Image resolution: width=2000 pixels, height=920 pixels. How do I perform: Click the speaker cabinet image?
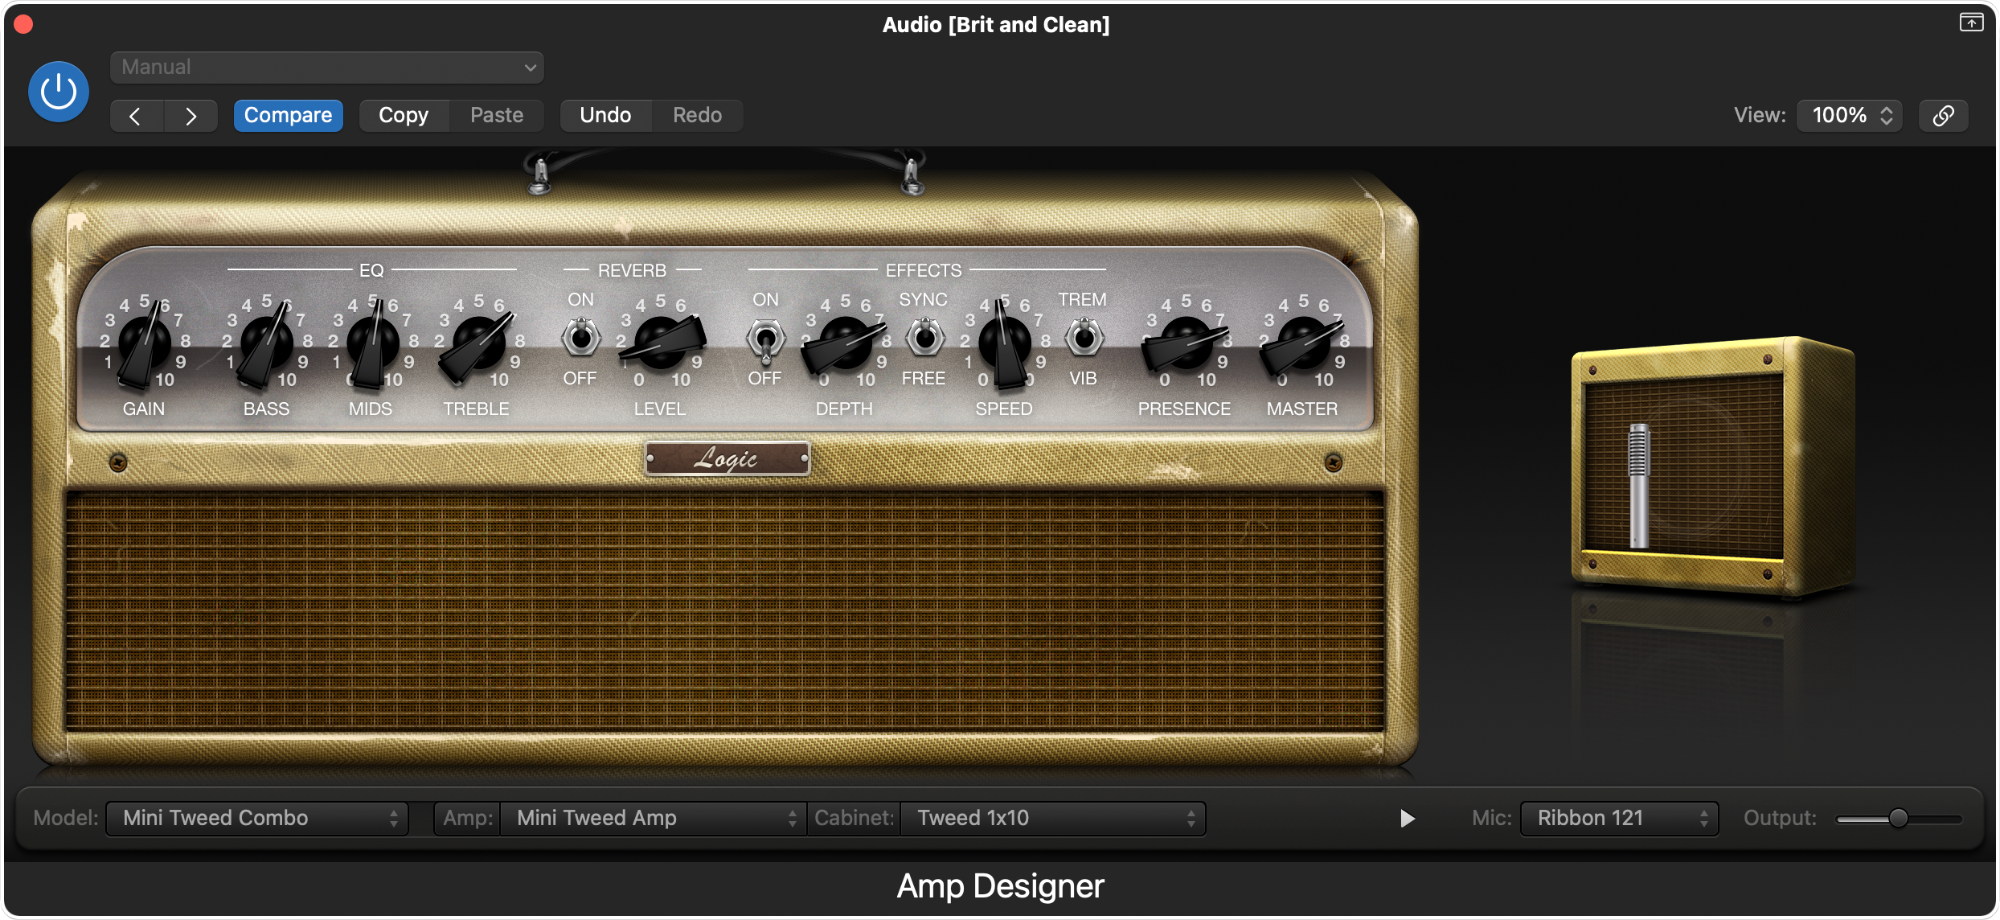tap(1714, 467)
